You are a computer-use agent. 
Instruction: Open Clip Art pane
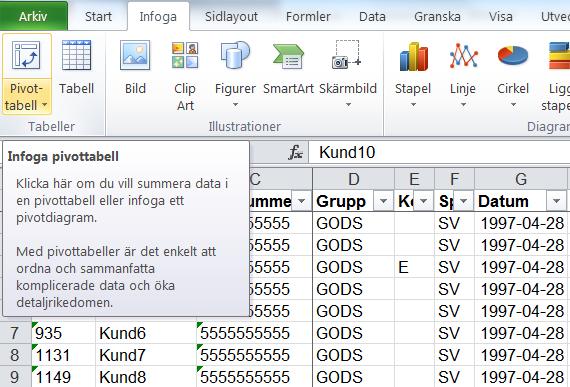(185, 76)
